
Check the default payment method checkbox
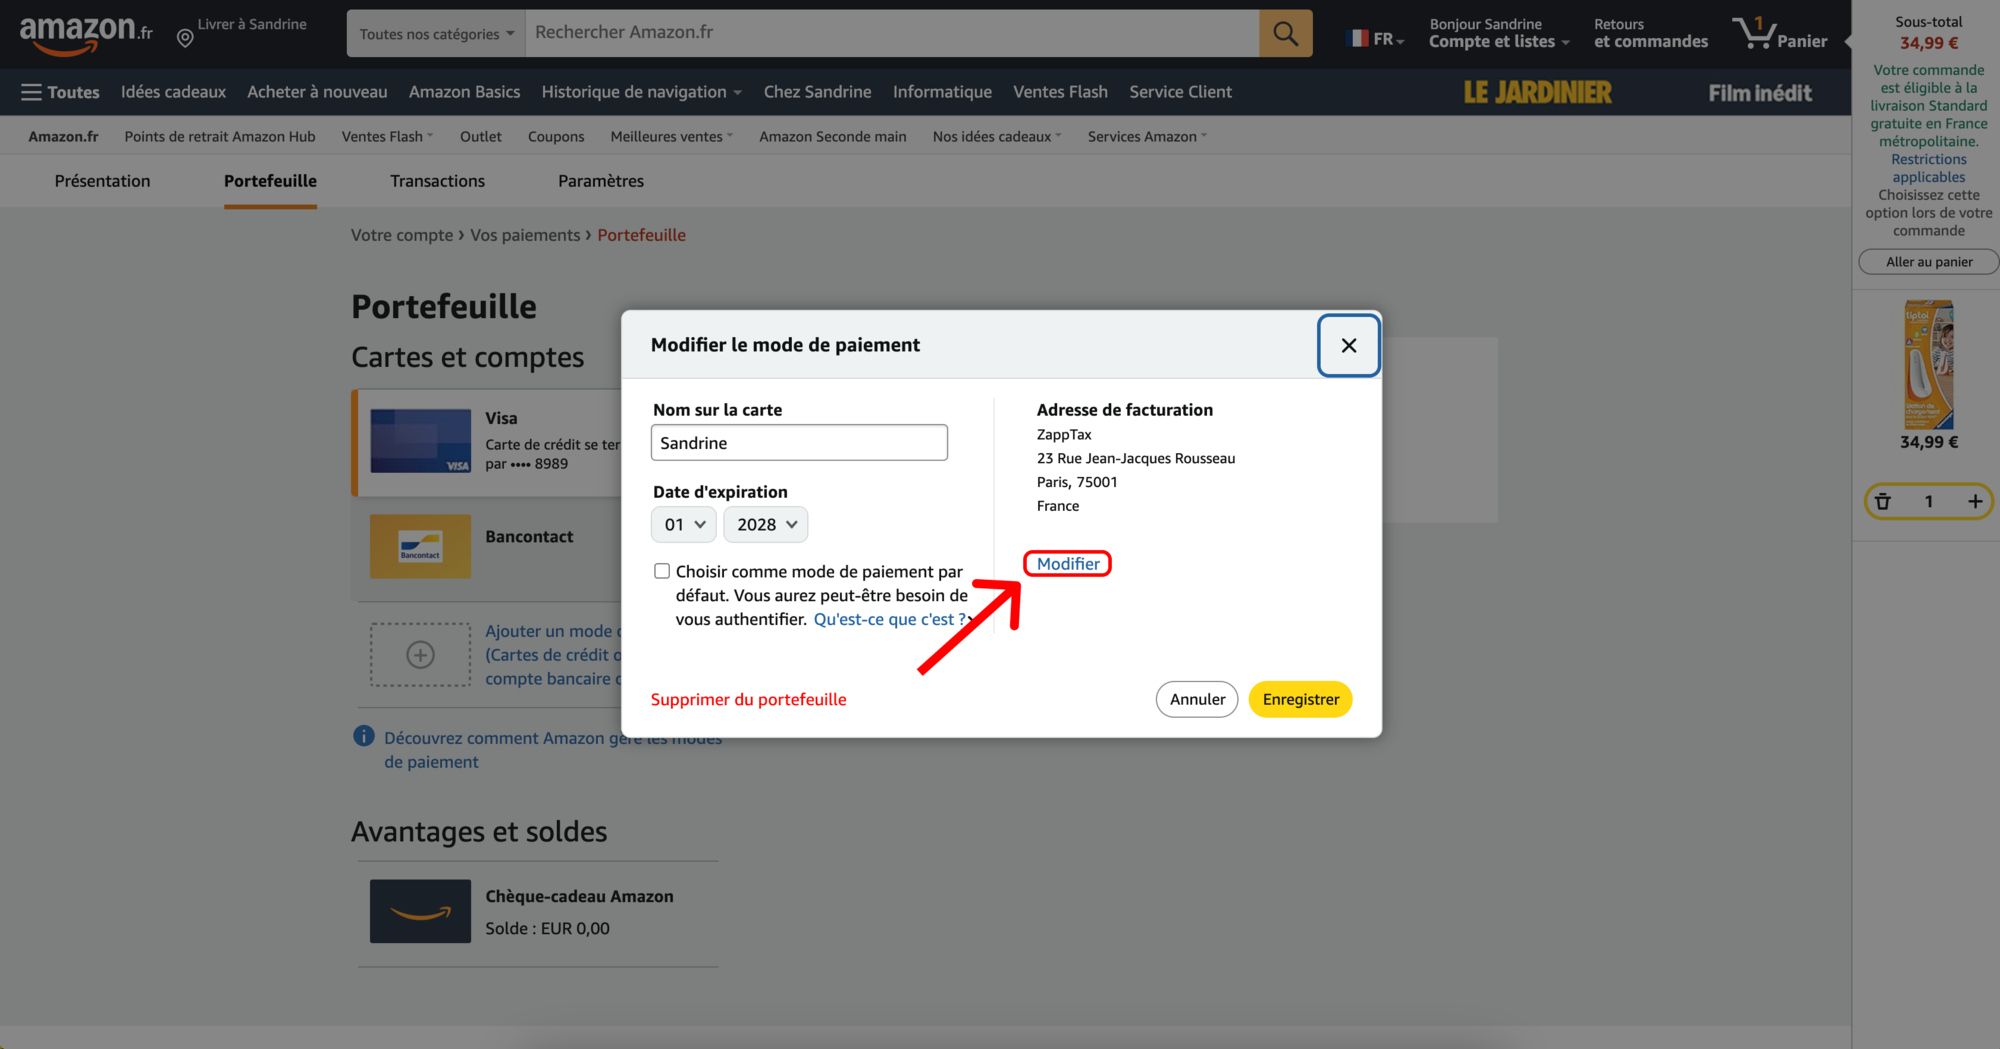point(662,571)
